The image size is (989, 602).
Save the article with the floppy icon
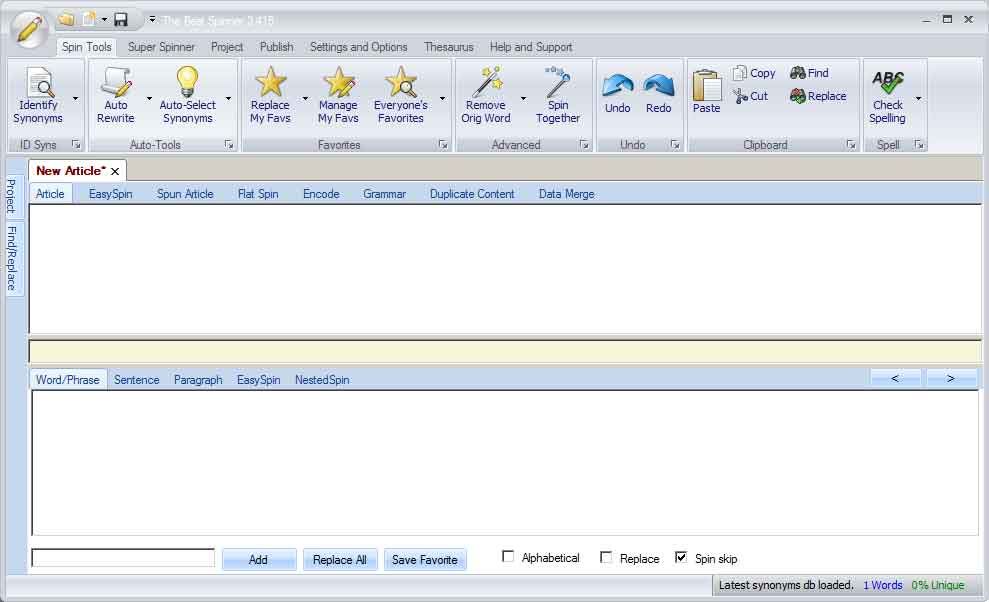(120, 20)
